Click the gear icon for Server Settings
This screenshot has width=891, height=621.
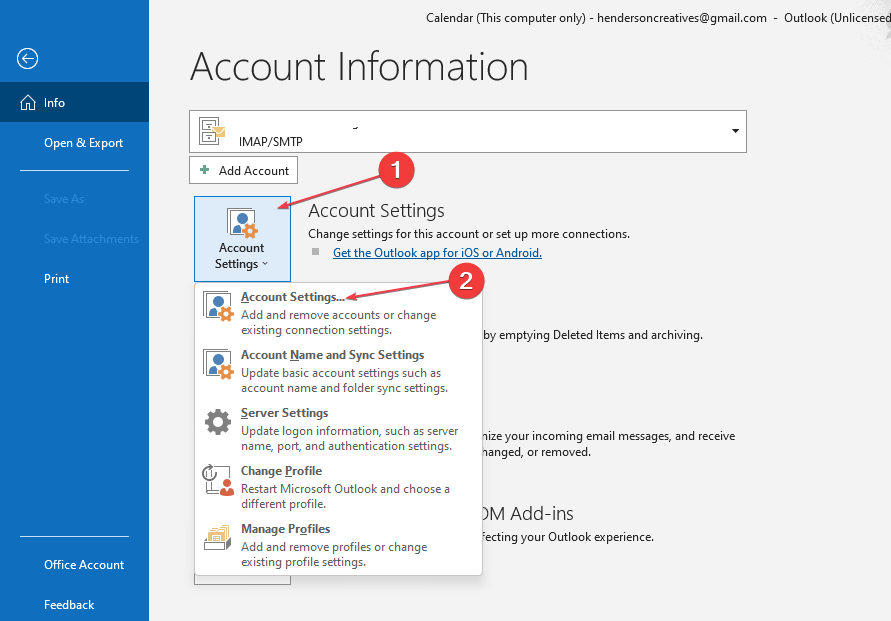(x=218, y=422)
